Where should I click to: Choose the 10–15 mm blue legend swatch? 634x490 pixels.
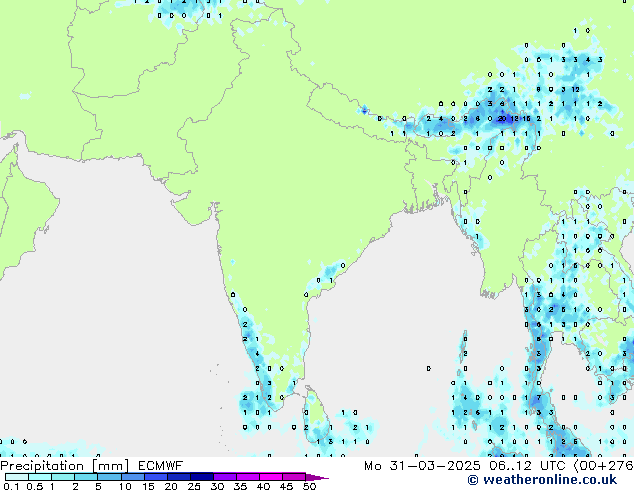point(132,477)
